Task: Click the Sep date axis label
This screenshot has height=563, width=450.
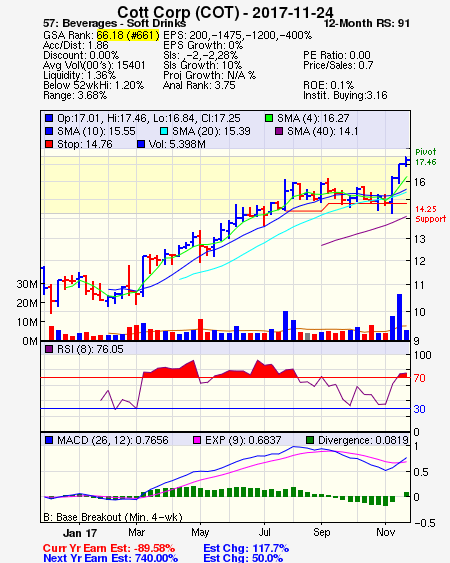Action: (321, 532)
